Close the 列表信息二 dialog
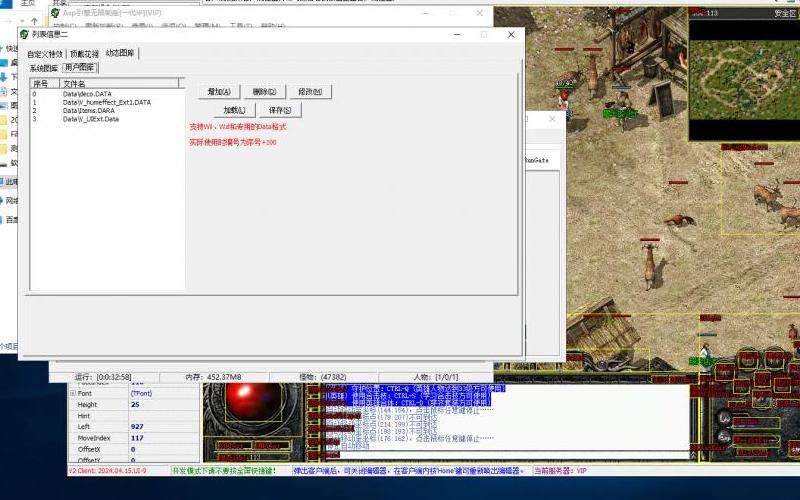The image size is (800, 500). click(x=511, y=34)
